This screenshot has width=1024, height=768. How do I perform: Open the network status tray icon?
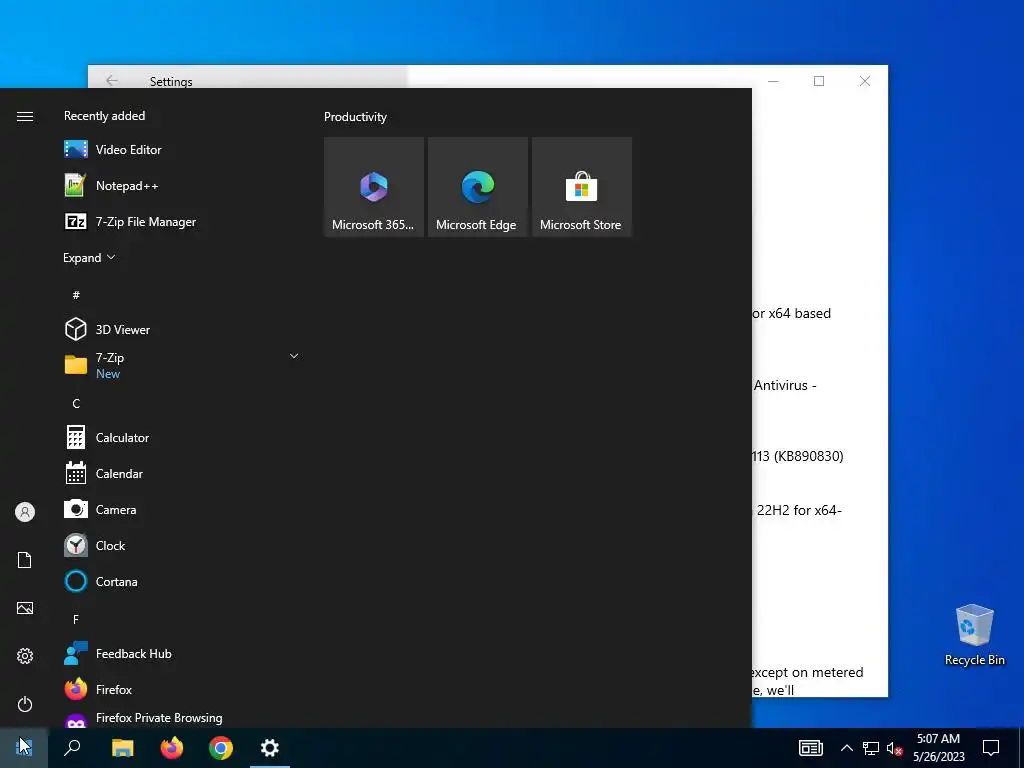[x=871, y=748]
